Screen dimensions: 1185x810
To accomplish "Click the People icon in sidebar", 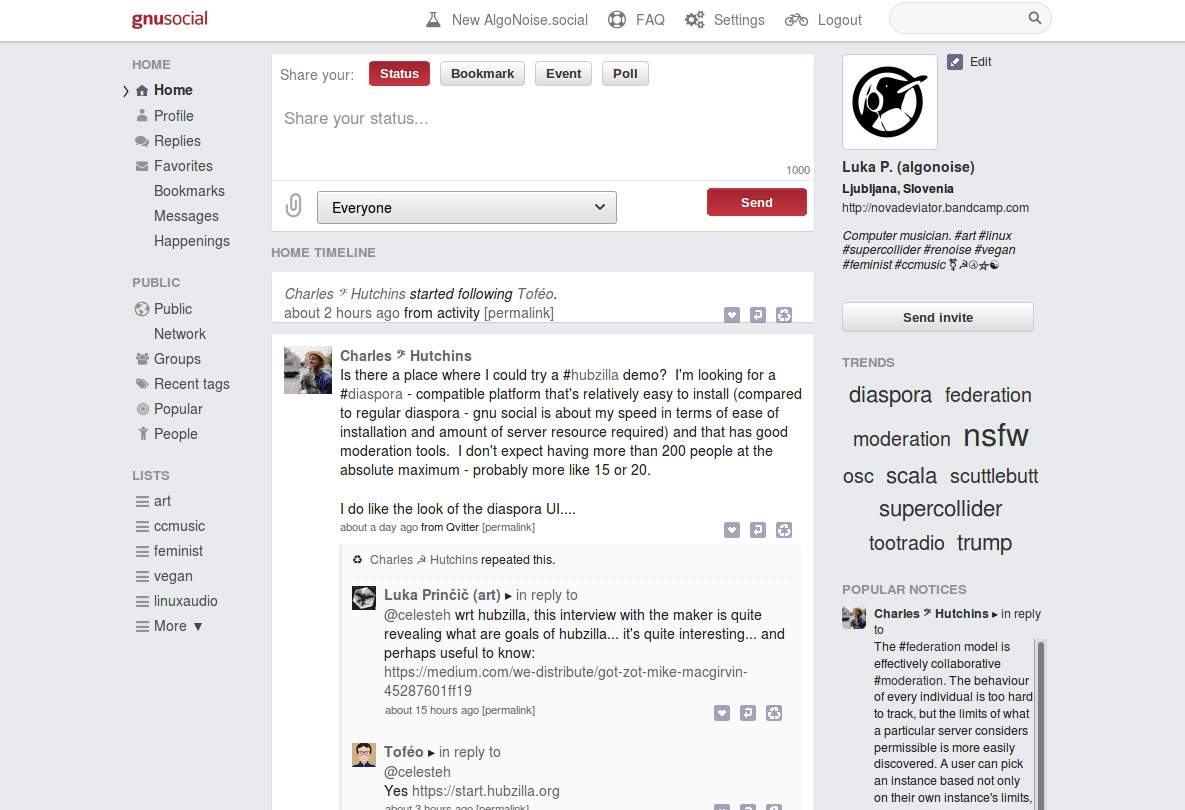I will (x=142, y=434).
